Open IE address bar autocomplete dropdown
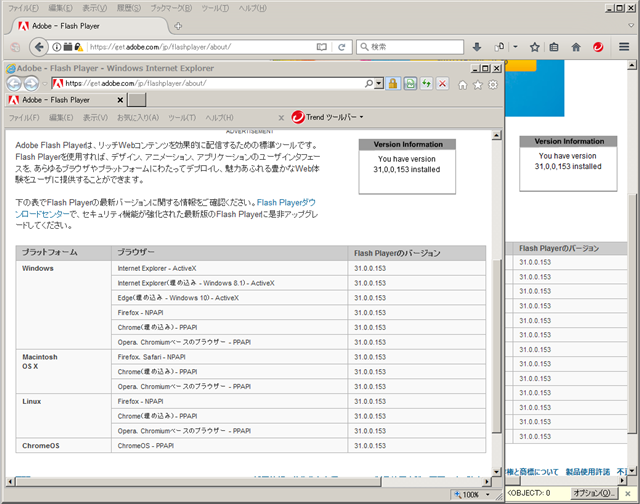 (379, 84)
